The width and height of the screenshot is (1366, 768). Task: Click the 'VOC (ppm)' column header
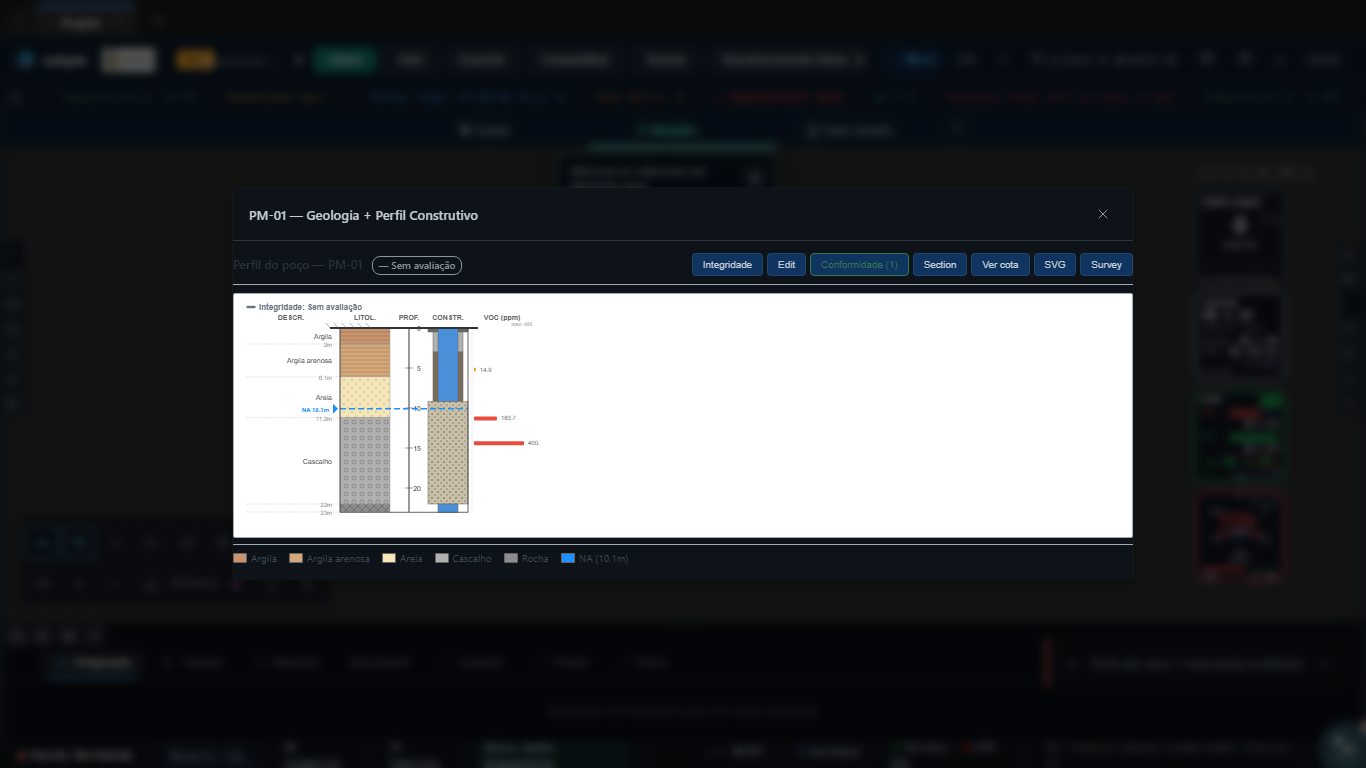click(x=502, y=318)
